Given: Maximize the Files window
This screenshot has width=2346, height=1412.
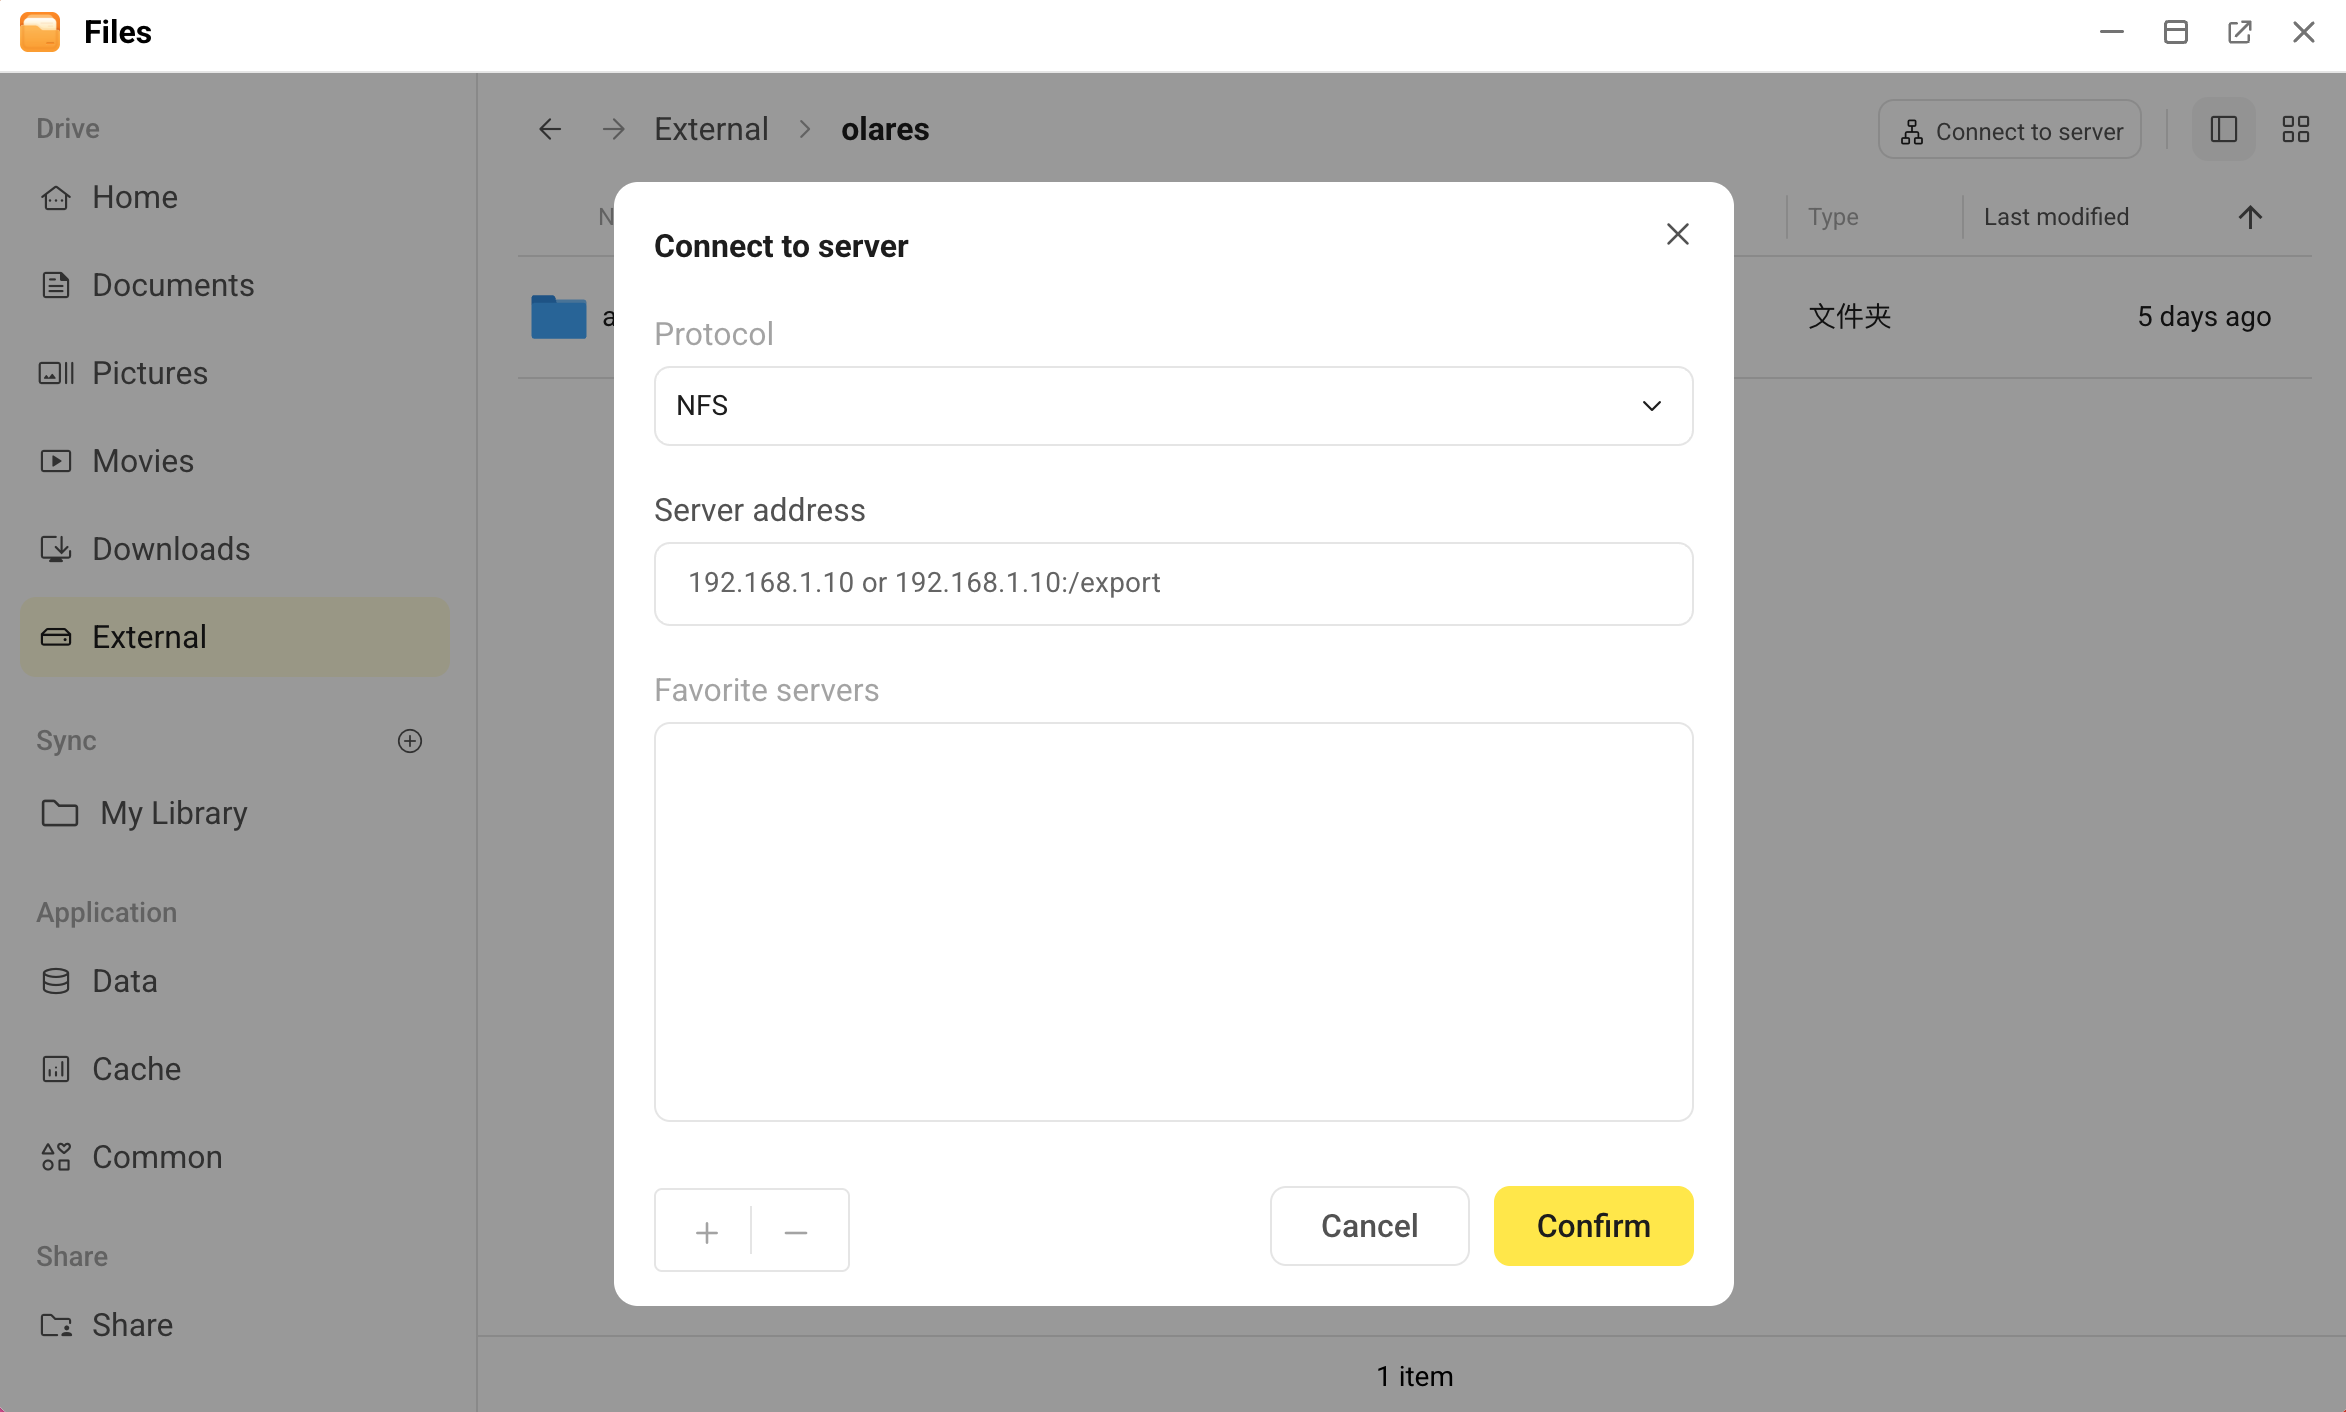Looking at the screenshot, I should (x=2176, y=32).
